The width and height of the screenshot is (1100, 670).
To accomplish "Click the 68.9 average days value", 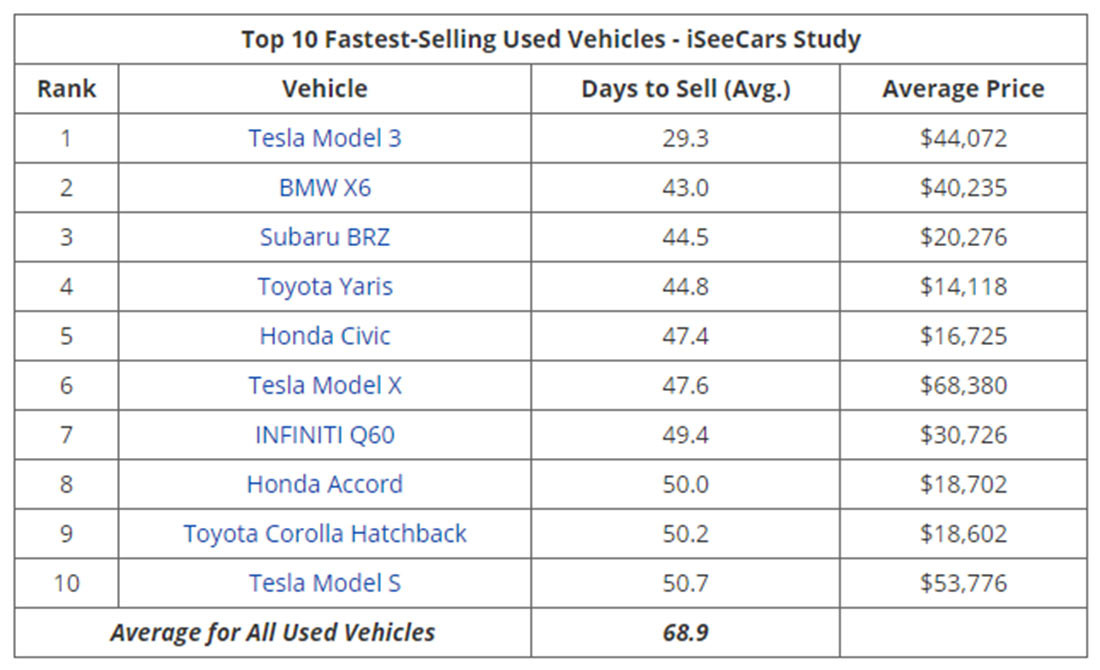I will [686, 633].
